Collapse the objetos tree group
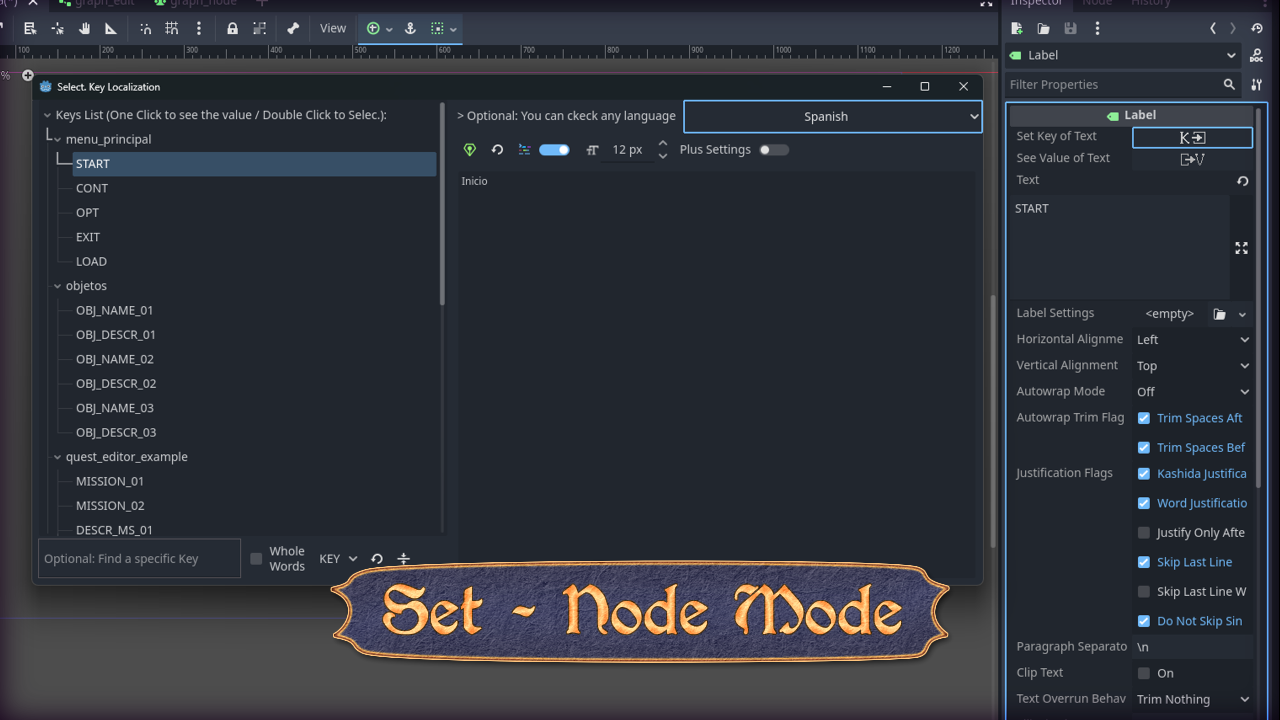The width and height of the screenshot is (1280, 720). click(x=57, y=286)
